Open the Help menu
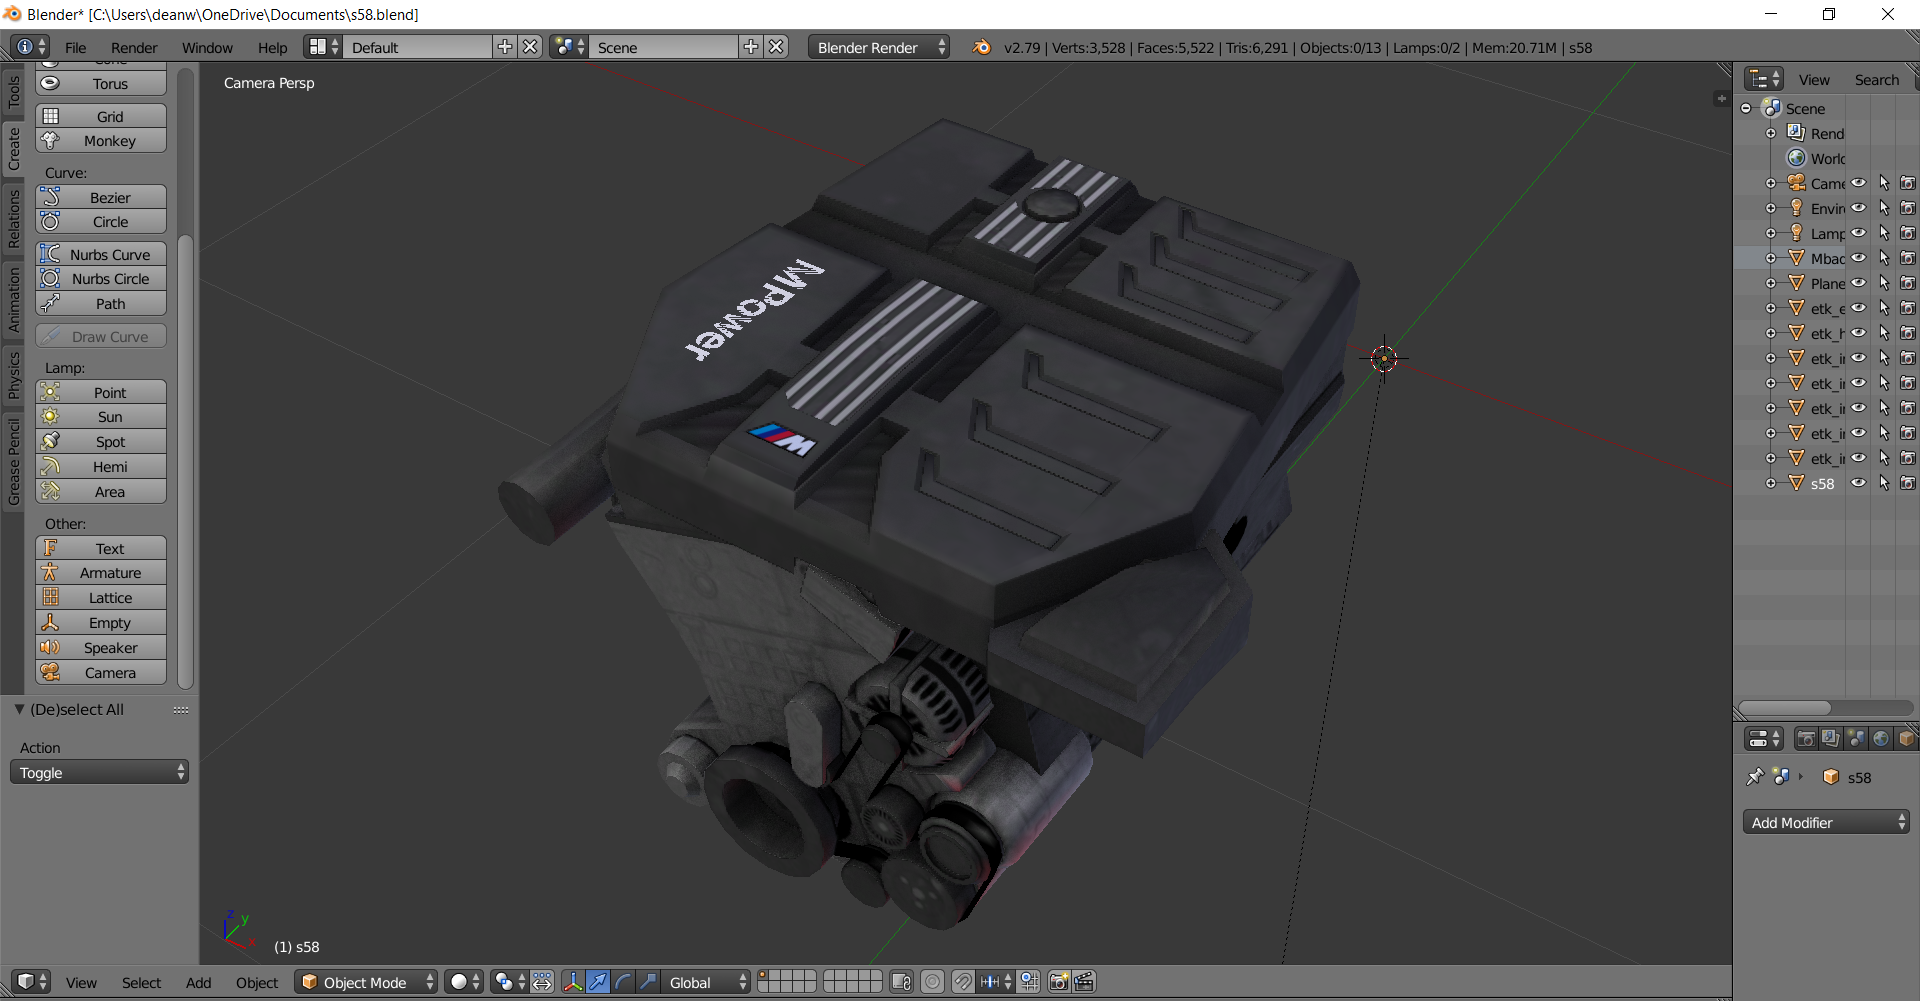This screenshot has height=1001, width=1920. tap(272, 48)
